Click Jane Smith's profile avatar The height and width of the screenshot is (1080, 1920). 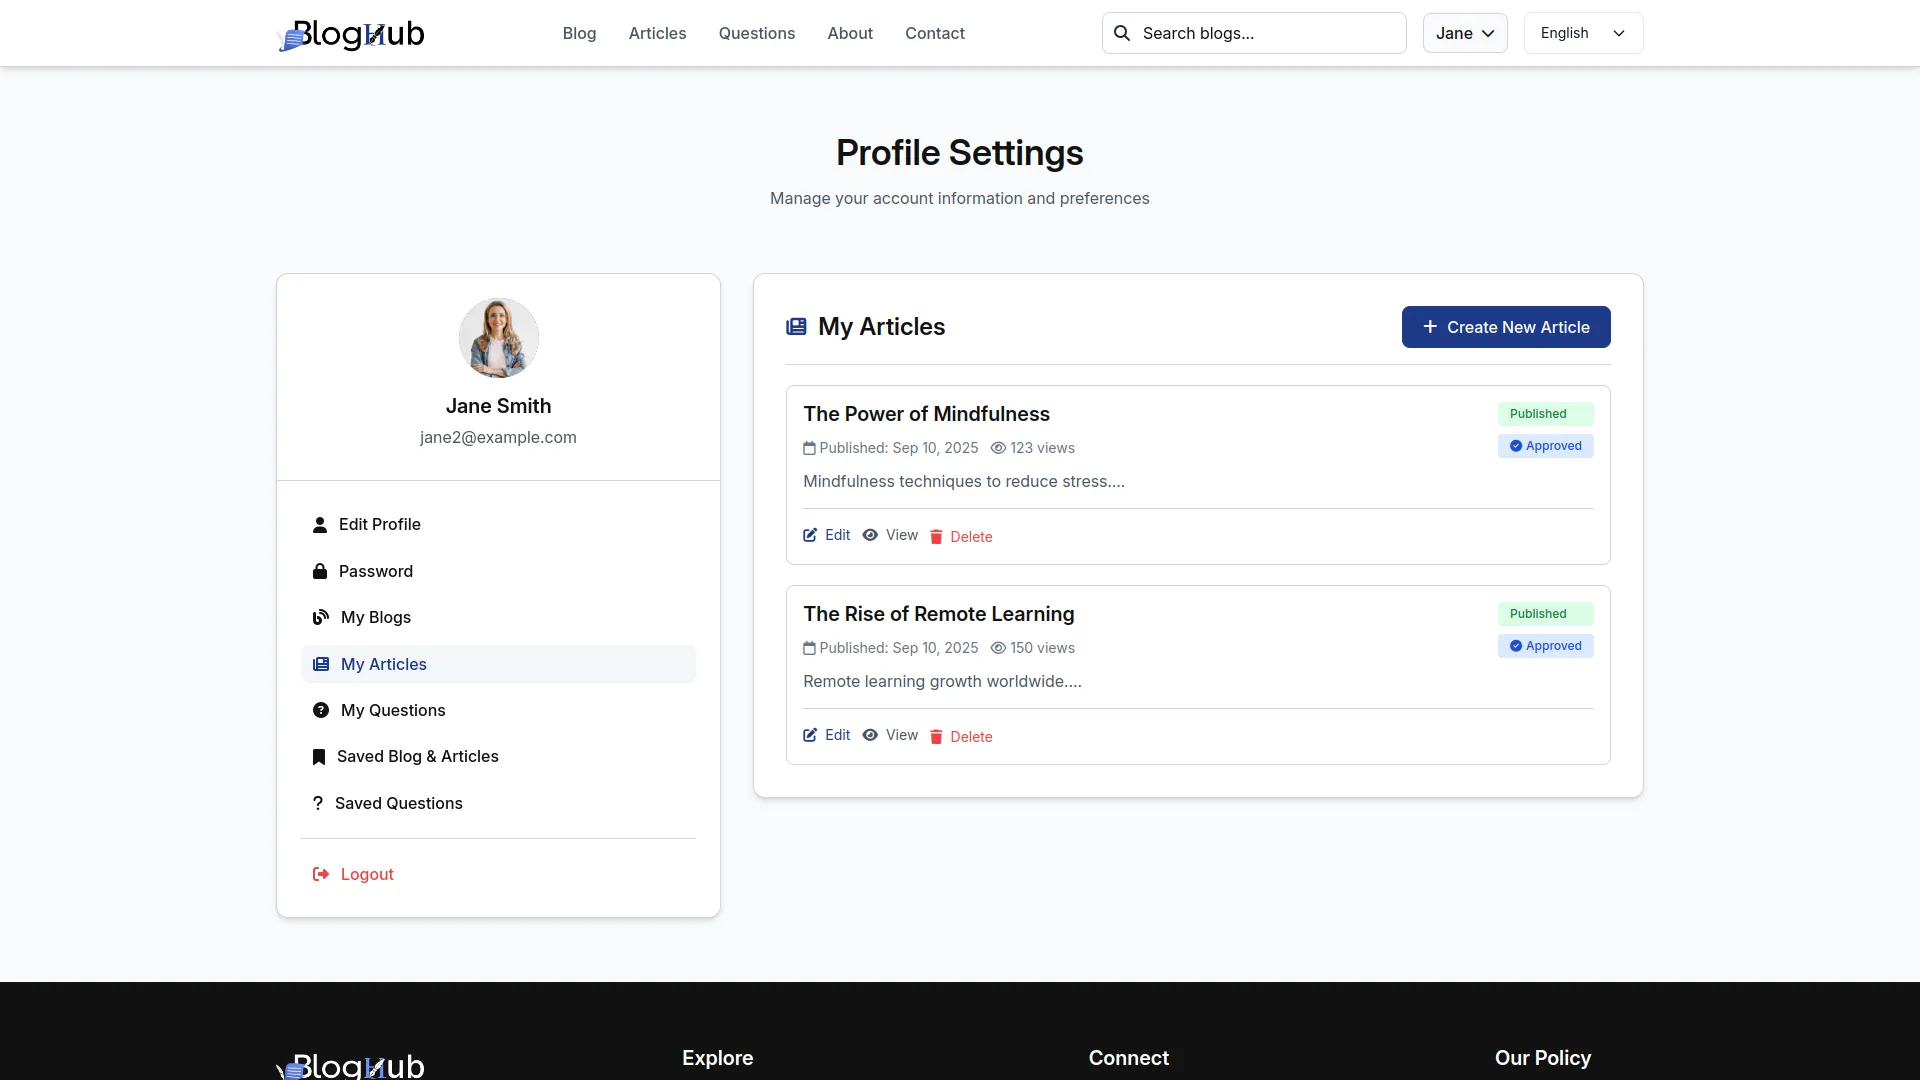[x=498, y=338]
